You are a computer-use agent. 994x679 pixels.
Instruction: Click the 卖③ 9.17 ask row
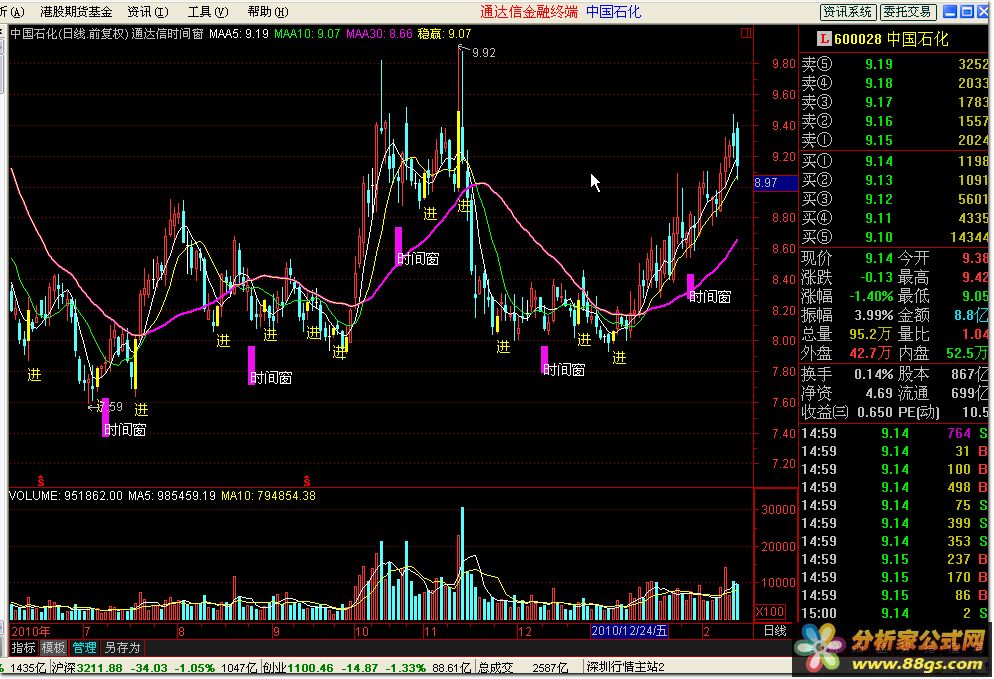[x=894, y=102]
